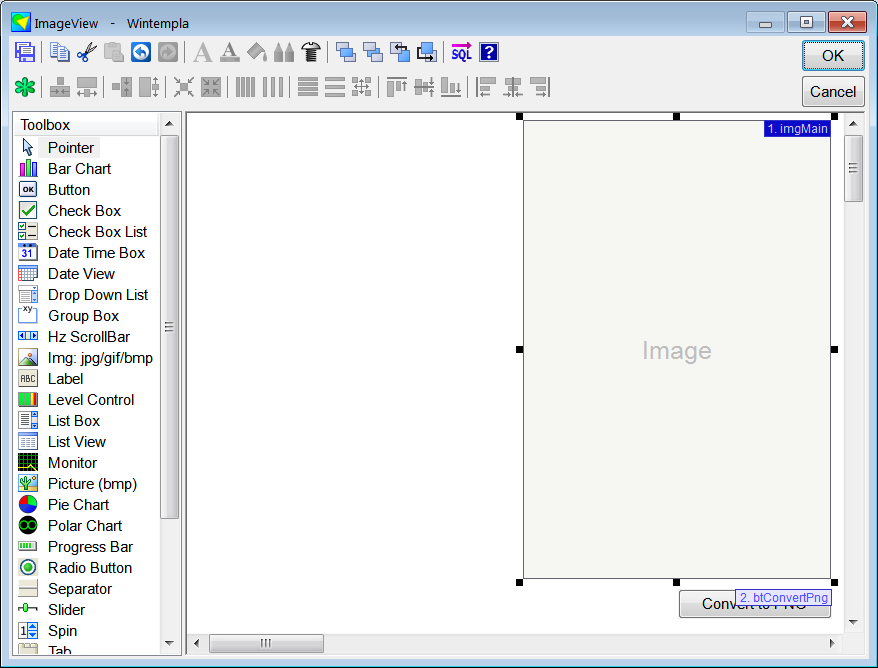The height and width of the screenshot is (668, 878).
Task: Click the four vertical bars spacing icon
Action: click(x=245, y=87)
